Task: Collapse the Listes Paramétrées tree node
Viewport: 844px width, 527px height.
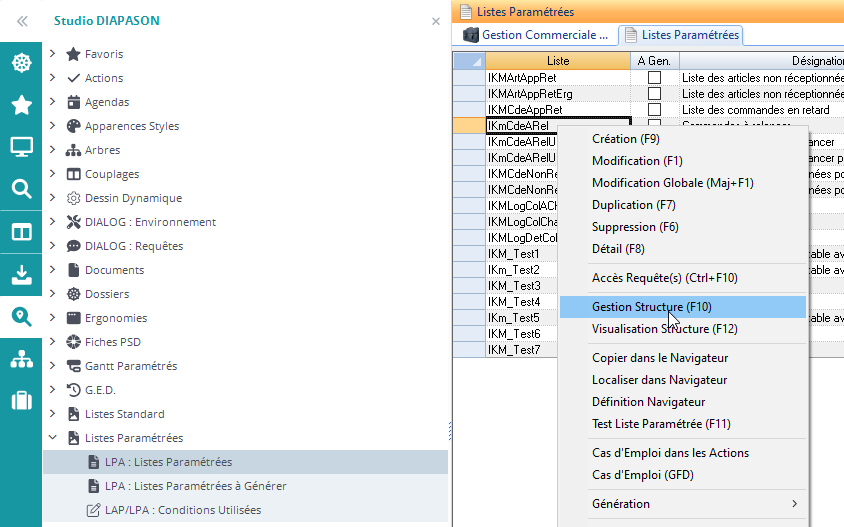Action: pos(52,438)
